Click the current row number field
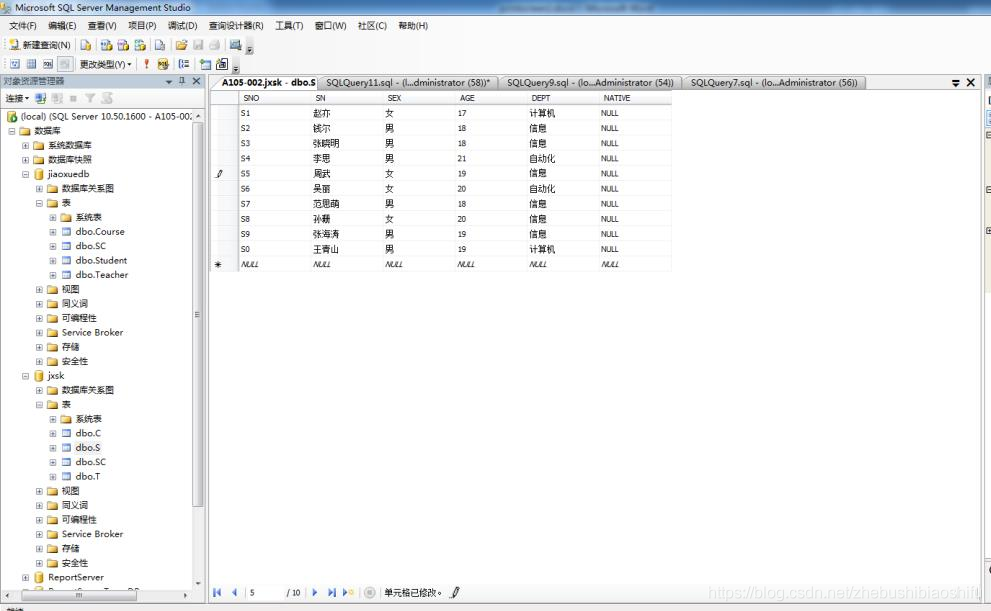The image size is (991, 611). click(x=265, y=593)
